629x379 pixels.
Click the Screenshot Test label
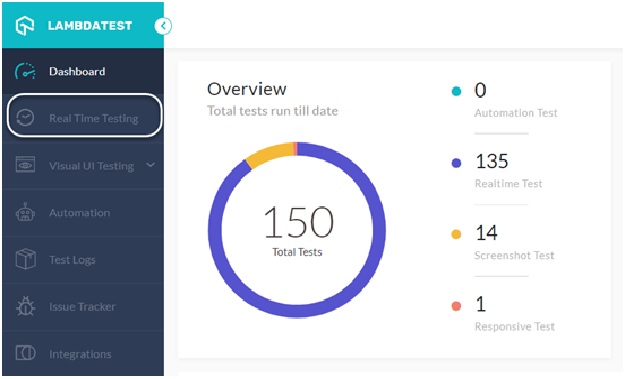point(514,255)
